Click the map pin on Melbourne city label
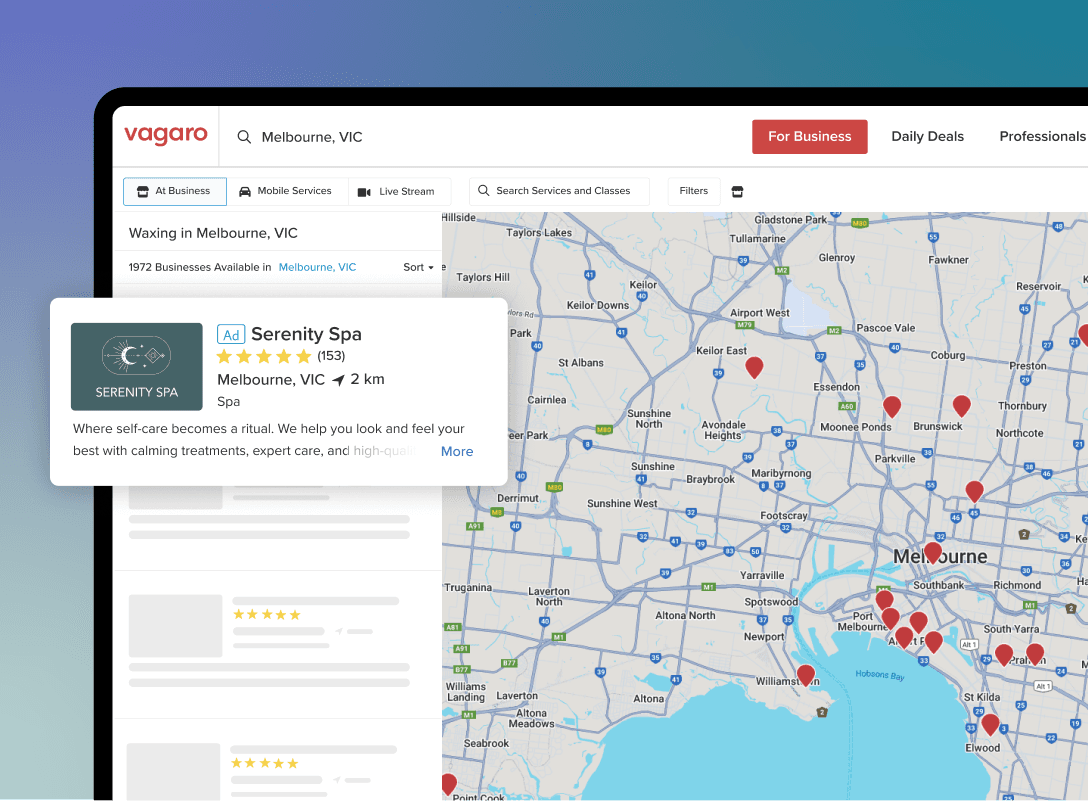 tap(932, 552)
